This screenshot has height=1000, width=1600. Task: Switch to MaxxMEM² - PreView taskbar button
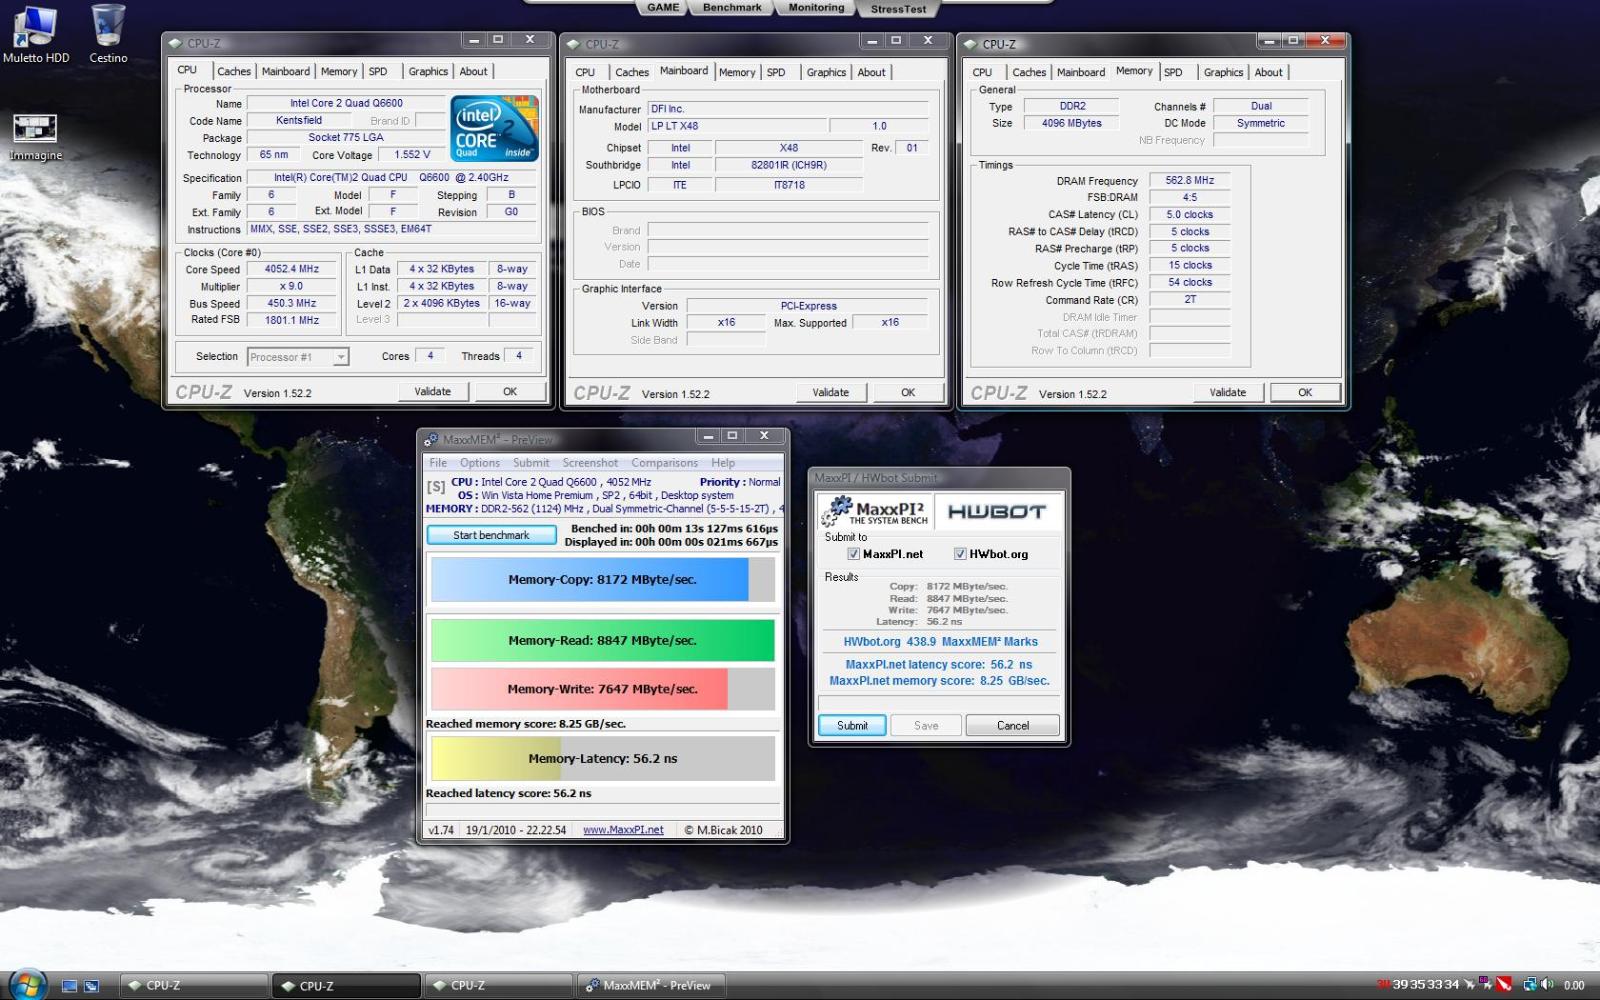(649, 986)
